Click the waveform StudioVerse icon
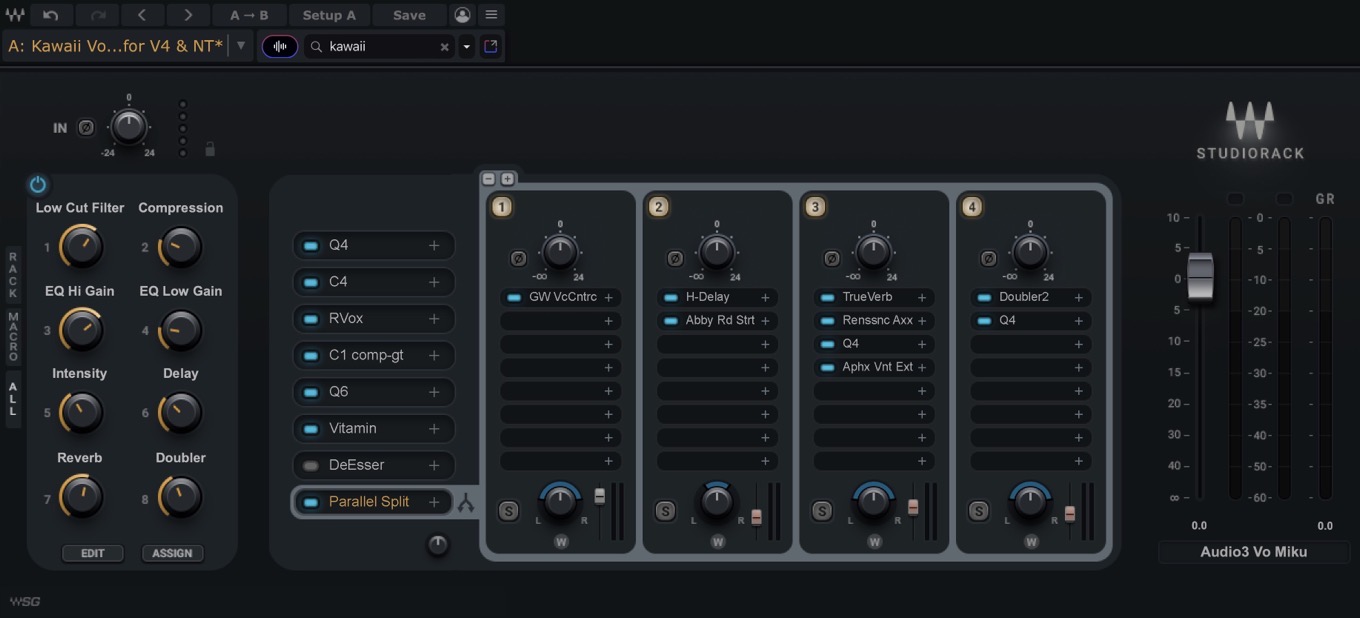This screenshot has height=618, width=1360. coord(280,46)
